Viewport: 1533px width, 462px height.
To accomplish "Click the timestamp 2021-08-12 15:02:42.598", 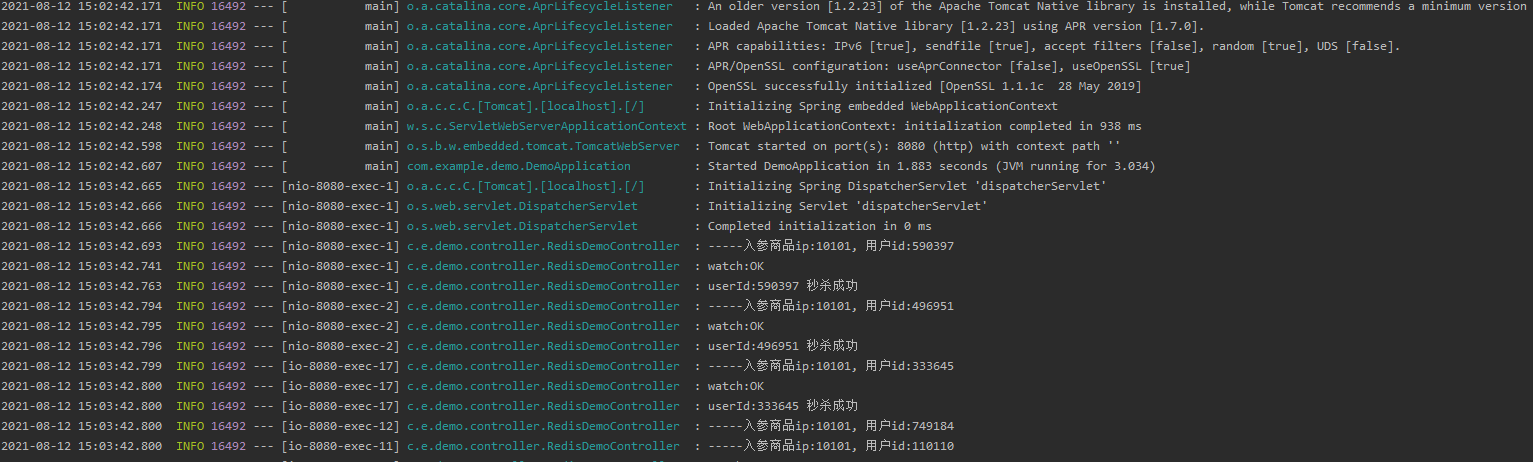I will 82,146.
